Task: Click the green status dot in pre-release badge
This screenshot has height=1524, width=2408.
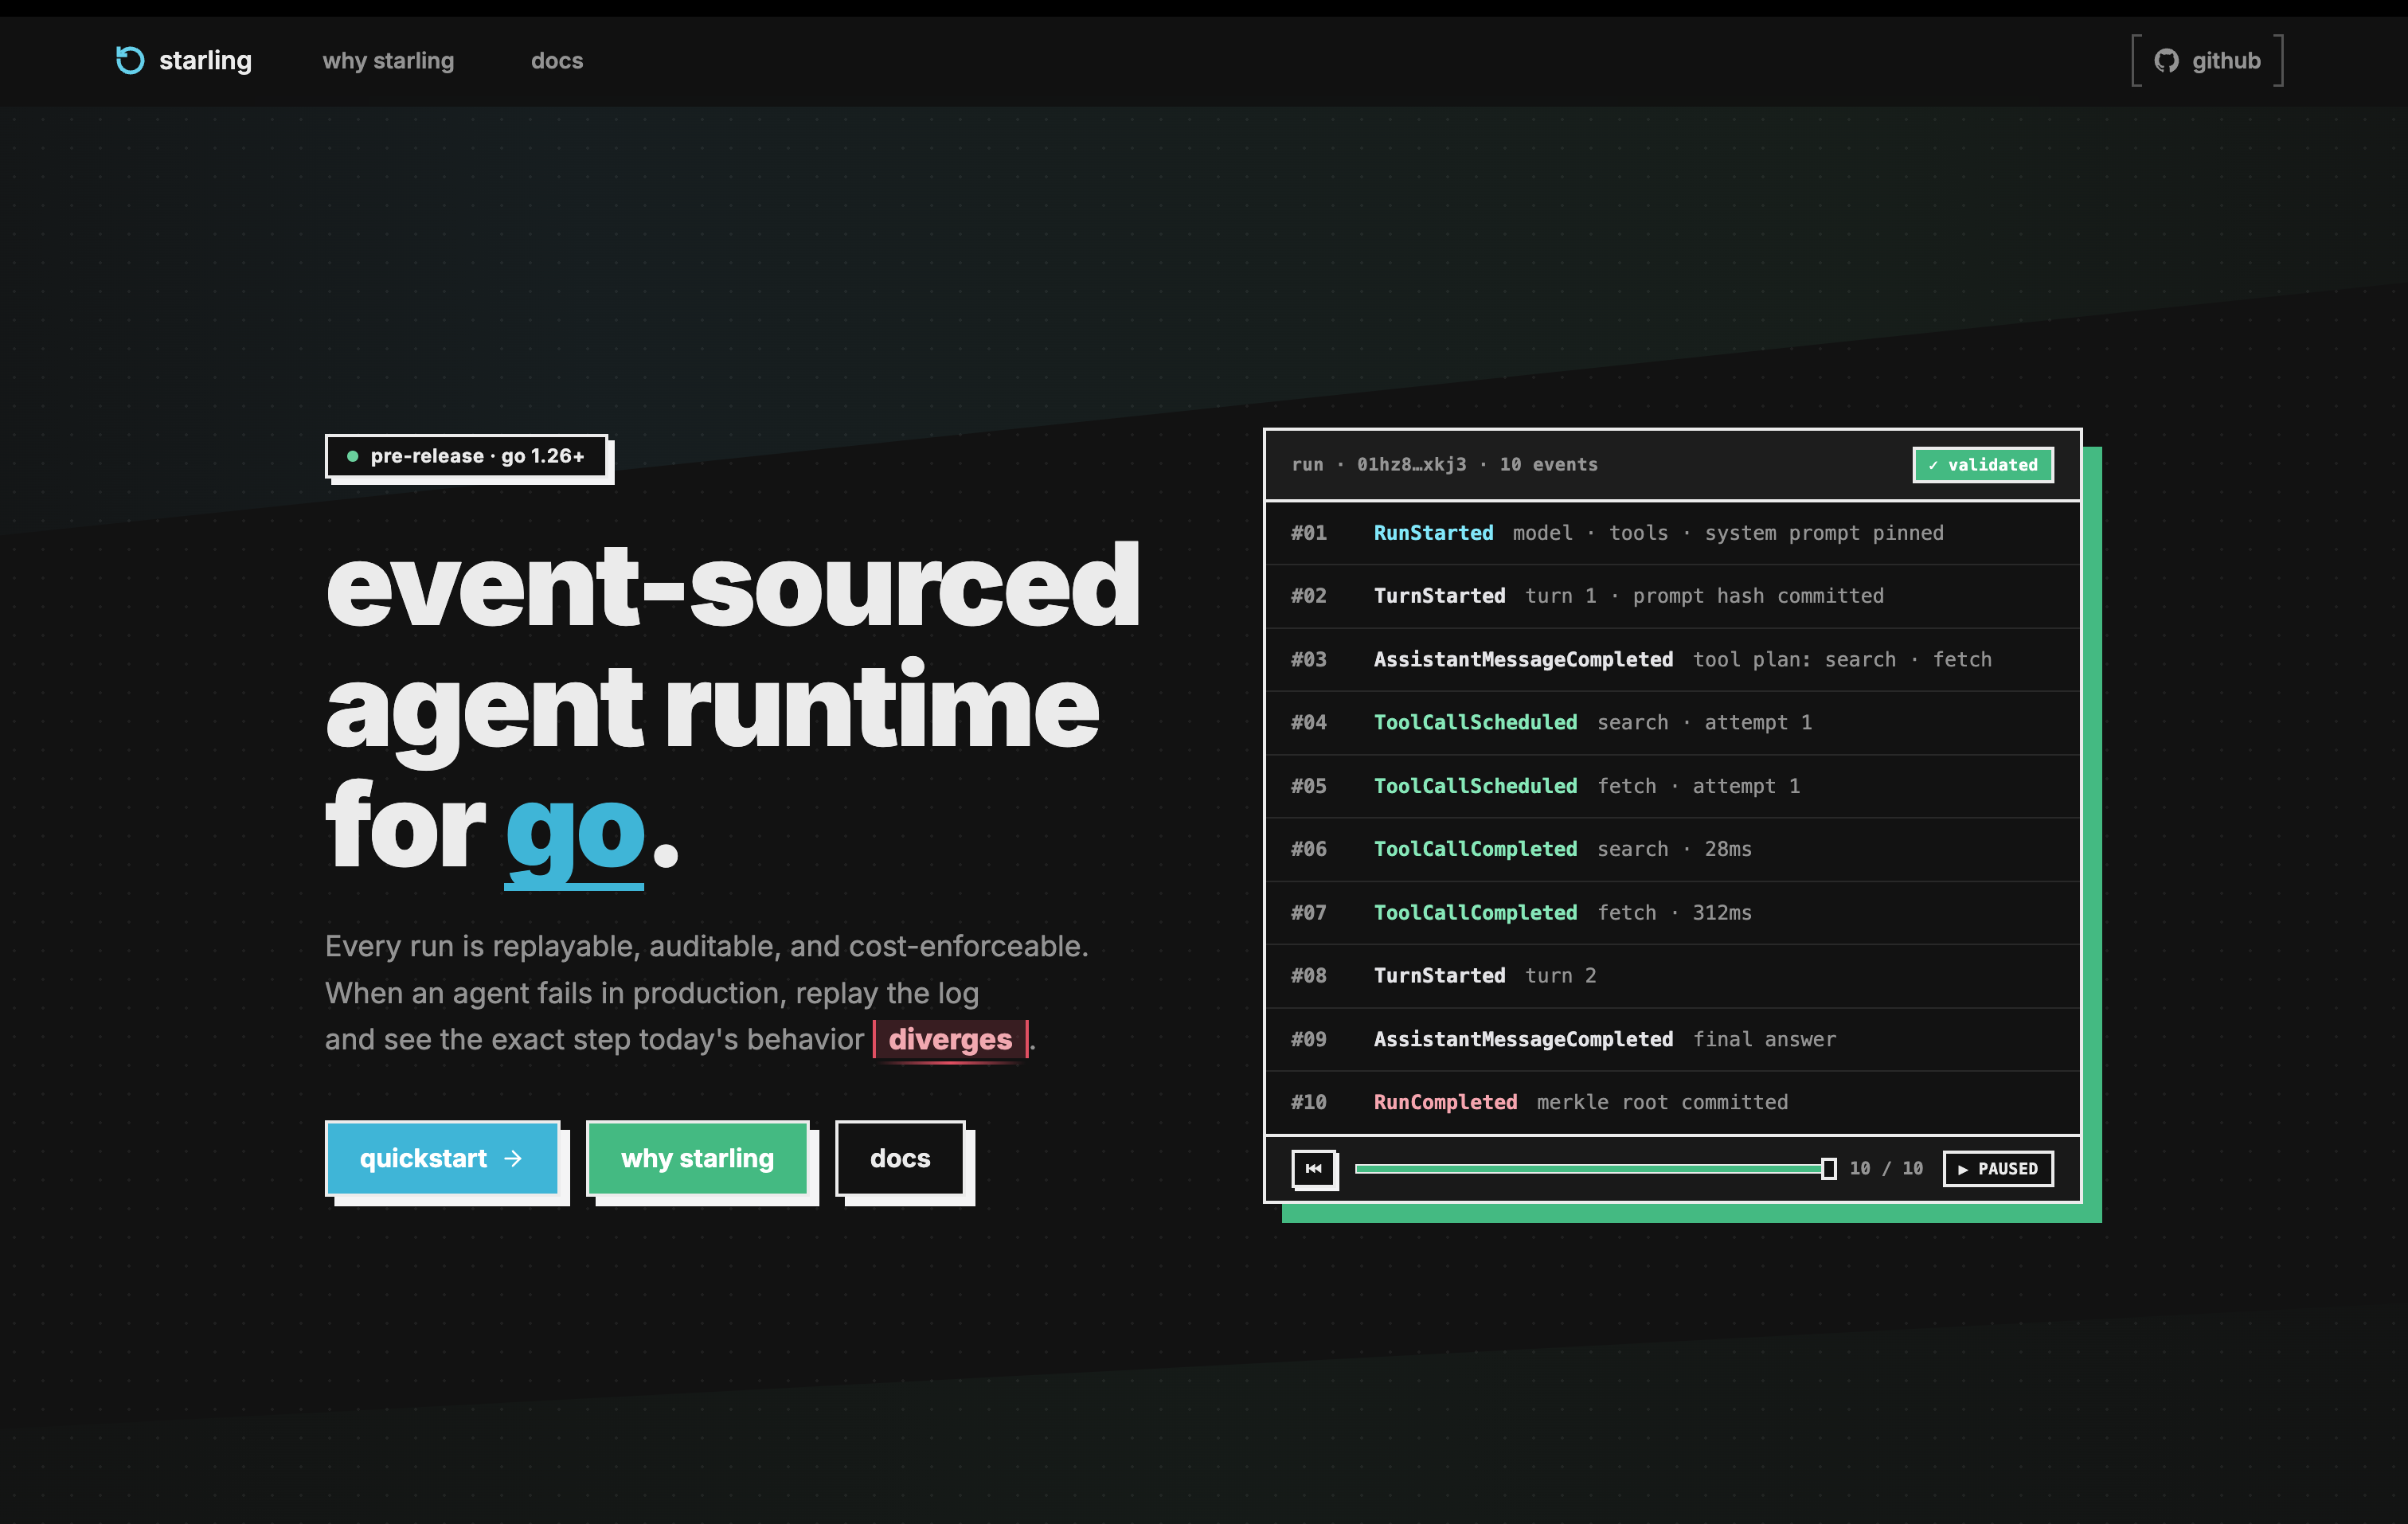Action: 352,456
